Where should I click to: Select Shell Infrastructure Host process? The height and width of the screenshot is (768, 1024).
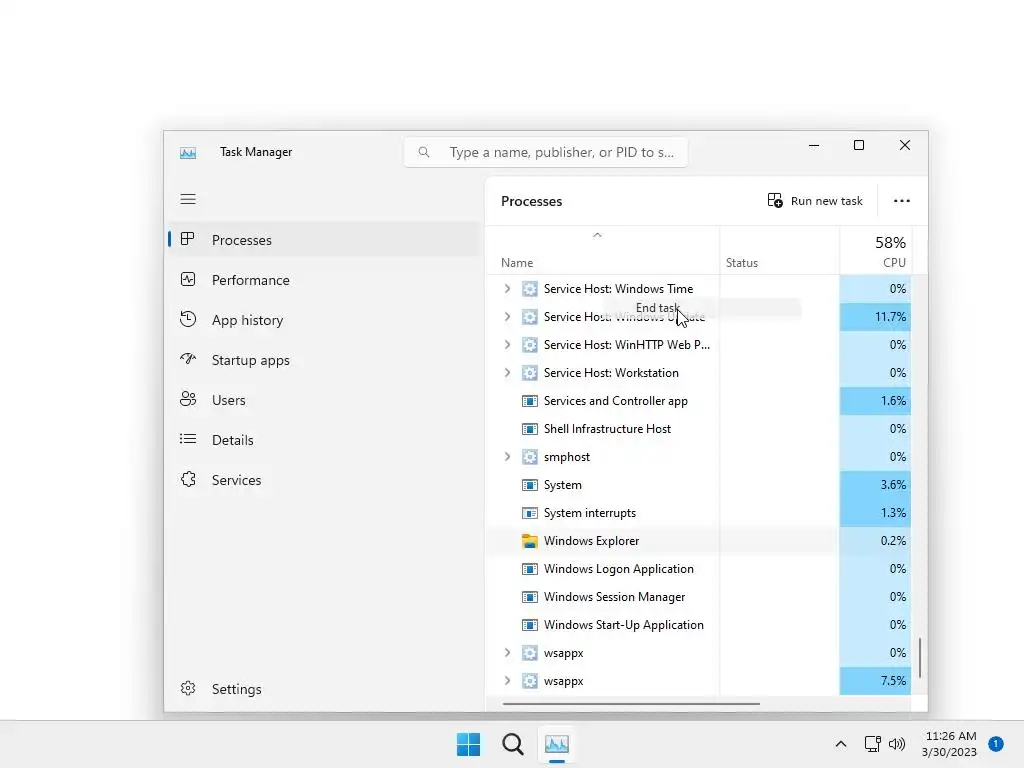[698, 429]
